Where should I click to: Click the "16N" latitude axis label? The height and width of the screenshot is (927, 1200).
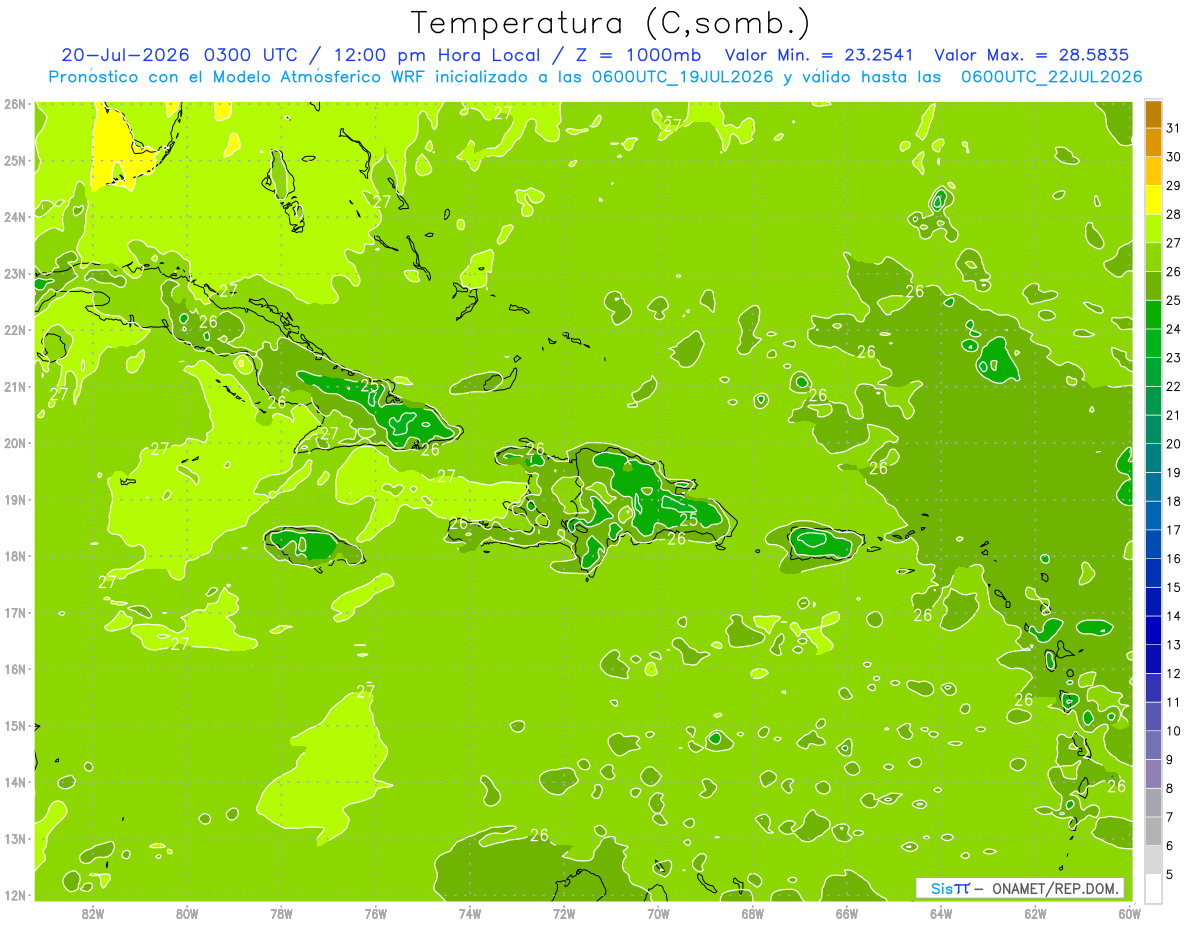pos(14,669)
